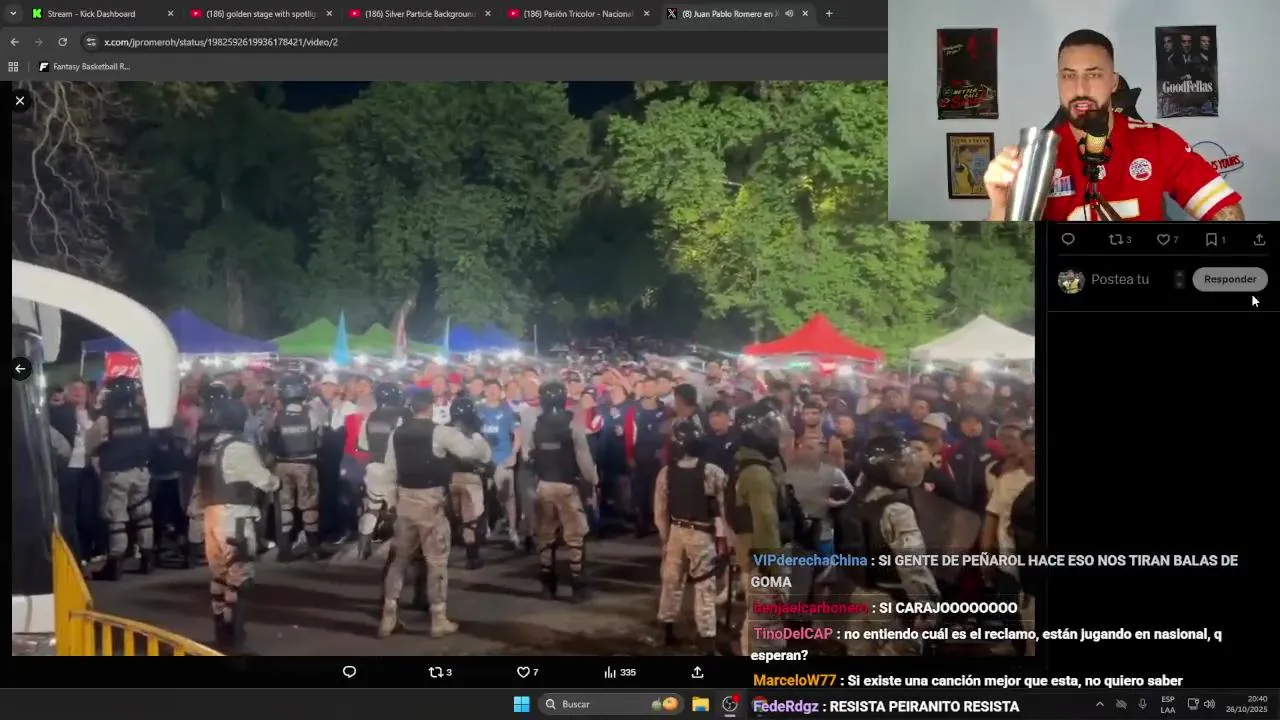Go back in browser history
This screenshot has height=720, width=1280.
tap(14, 42)
